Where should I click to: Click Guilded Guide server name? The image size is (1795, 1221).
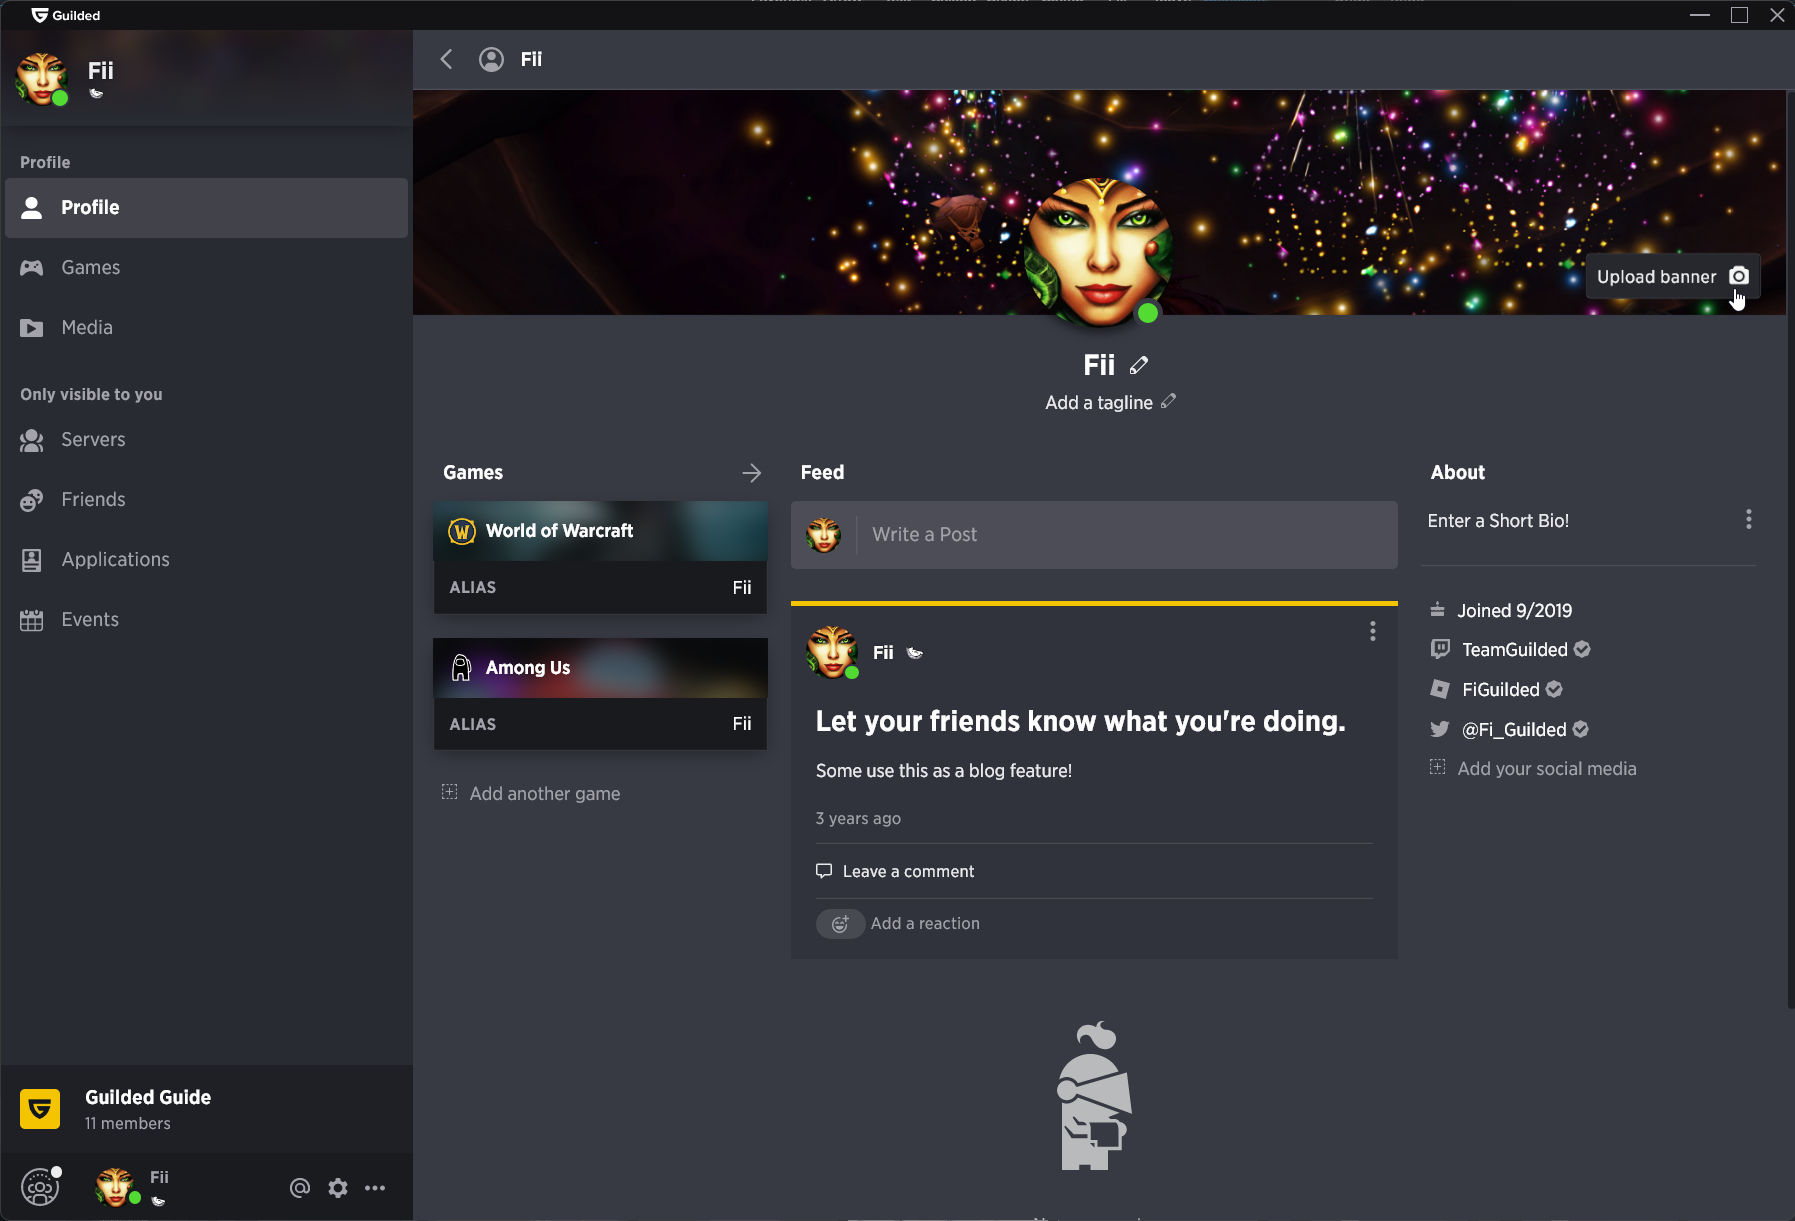click(x=148, y=1097)
